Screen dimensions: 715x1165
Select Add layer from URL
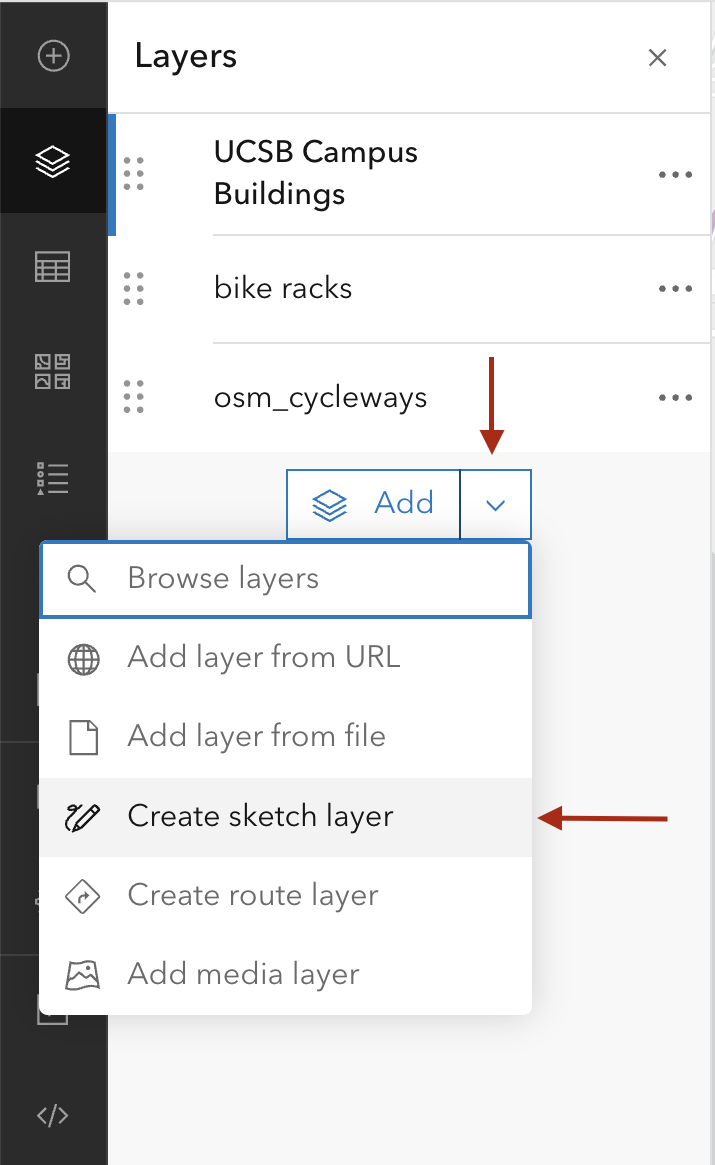point(264,658)
